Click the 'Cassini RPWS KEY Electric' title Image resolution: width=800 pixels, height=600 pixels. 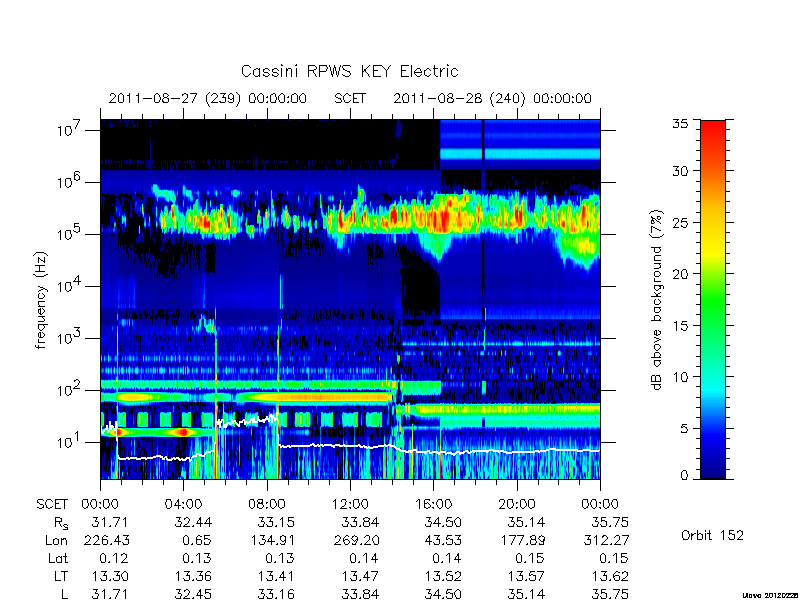(349, 71)
